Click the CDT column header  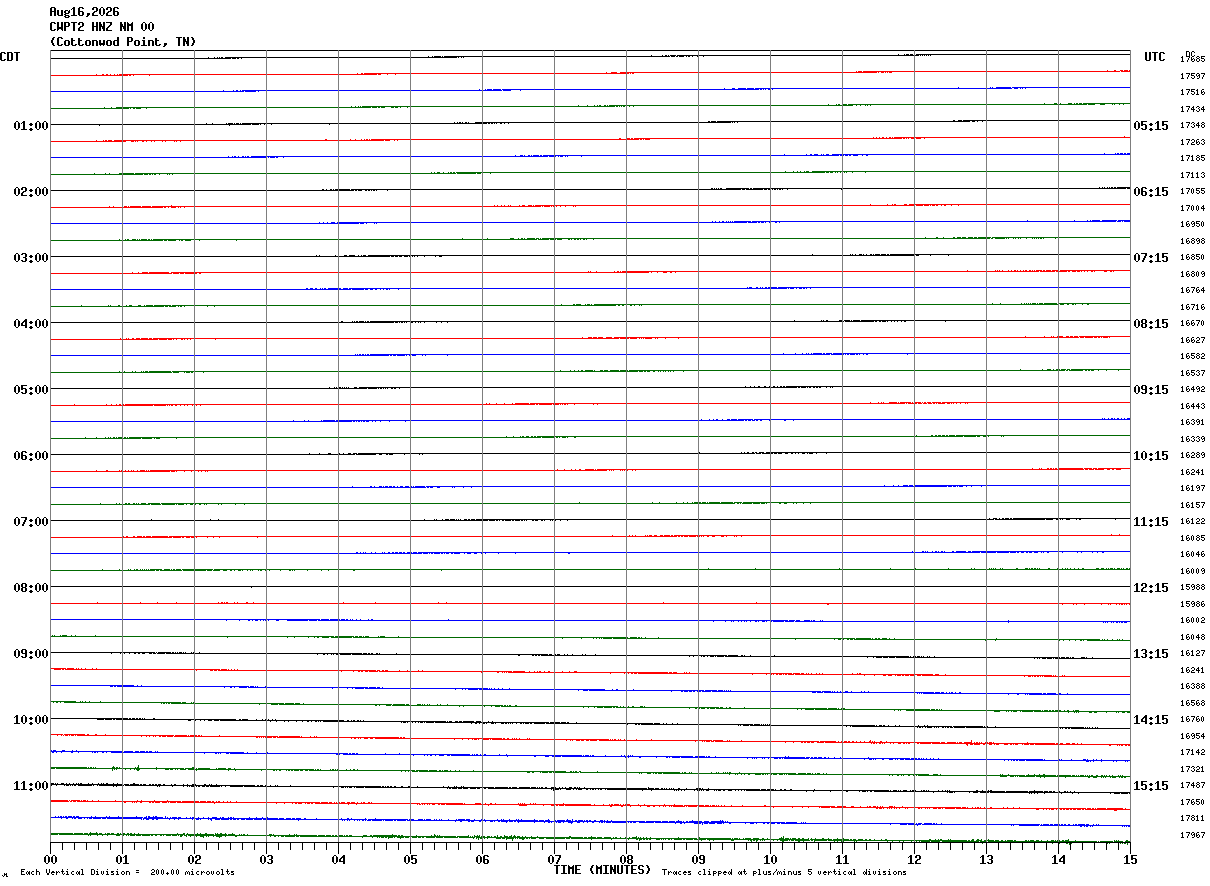[10, 57]
